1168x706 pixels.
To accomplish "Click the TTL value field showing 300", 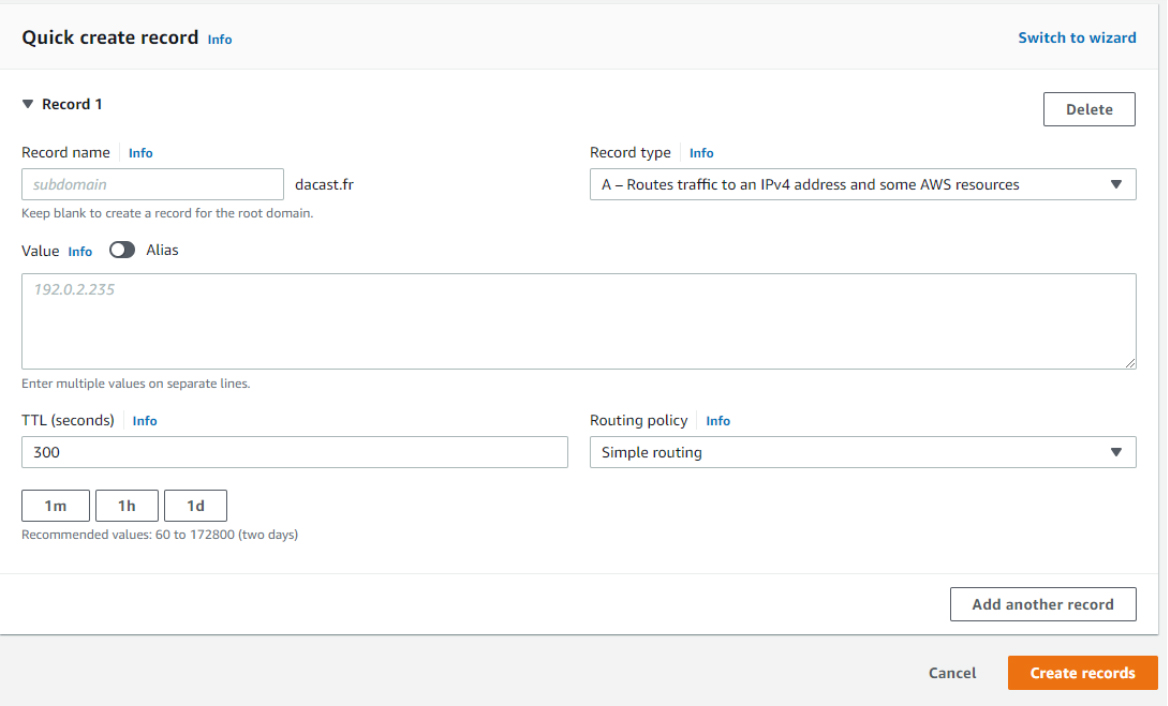I will click(x=294, y=452).
